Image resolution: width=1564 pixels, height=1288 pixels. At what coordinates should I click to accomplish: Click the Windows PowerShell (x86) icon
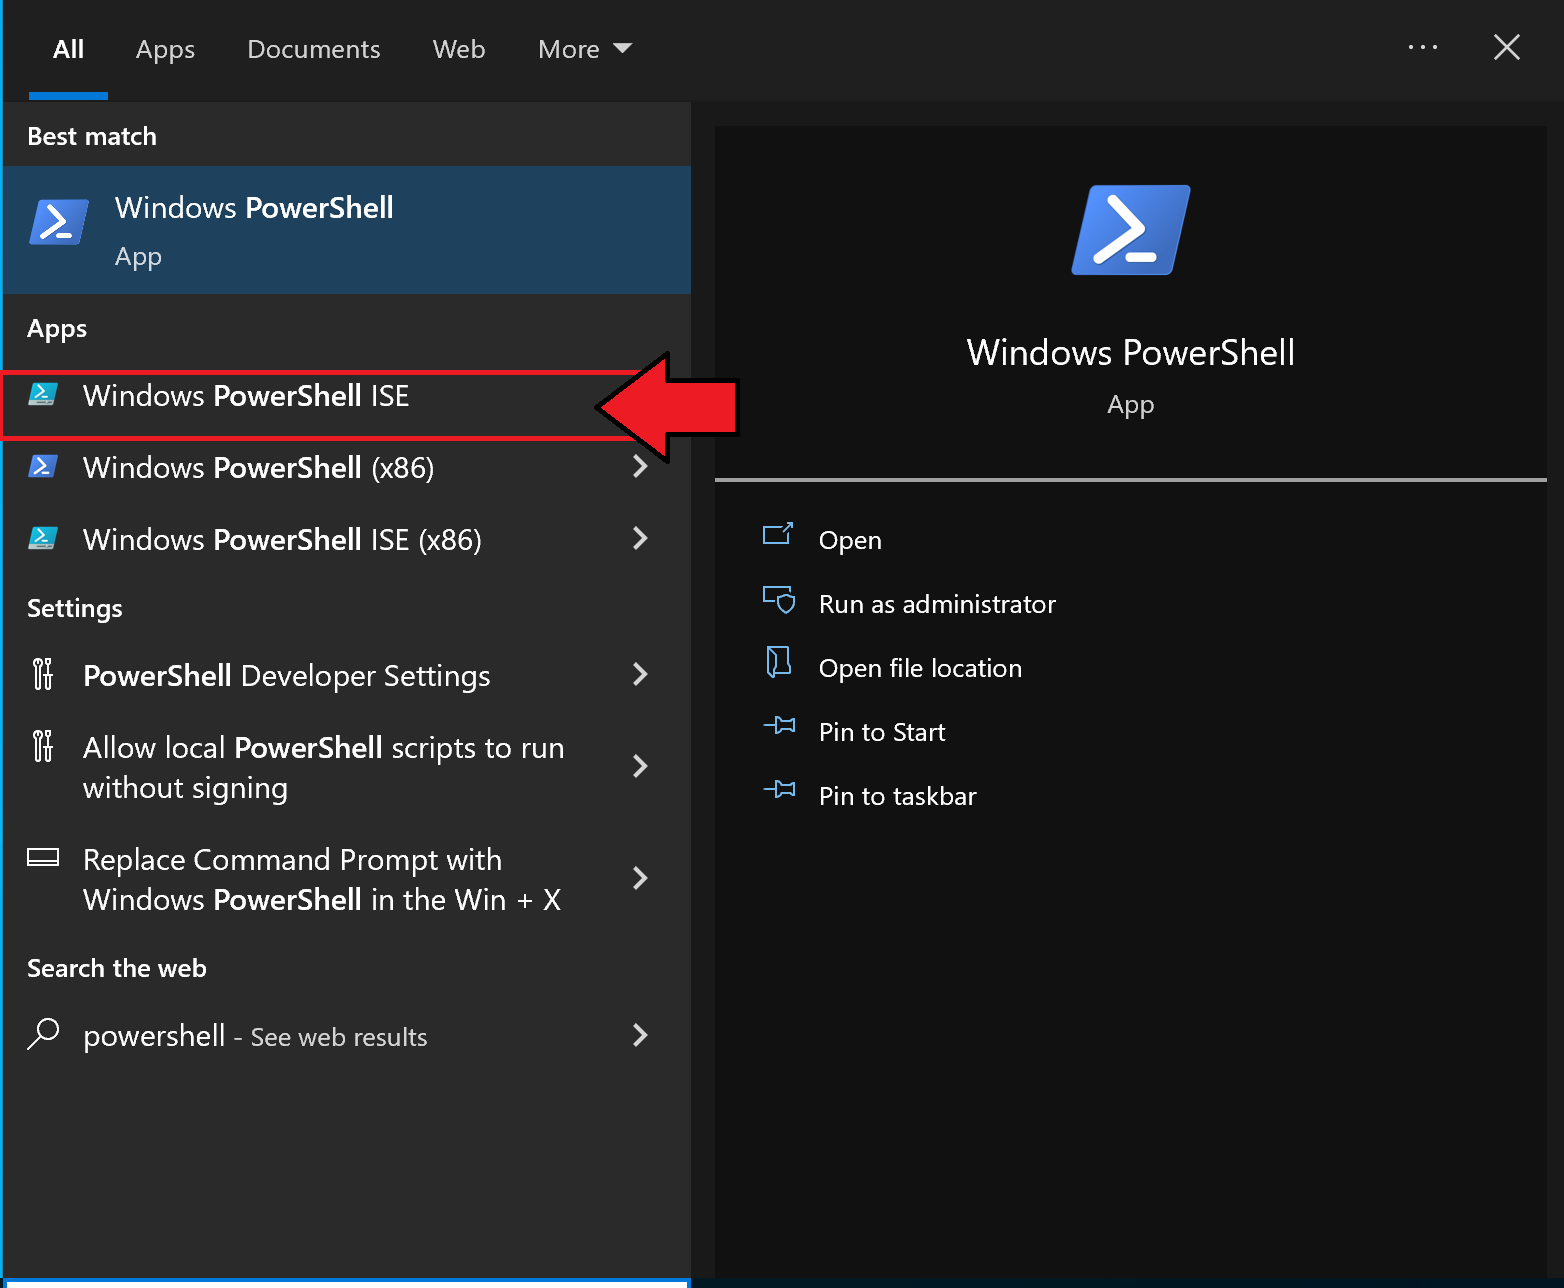coord(42,467)
